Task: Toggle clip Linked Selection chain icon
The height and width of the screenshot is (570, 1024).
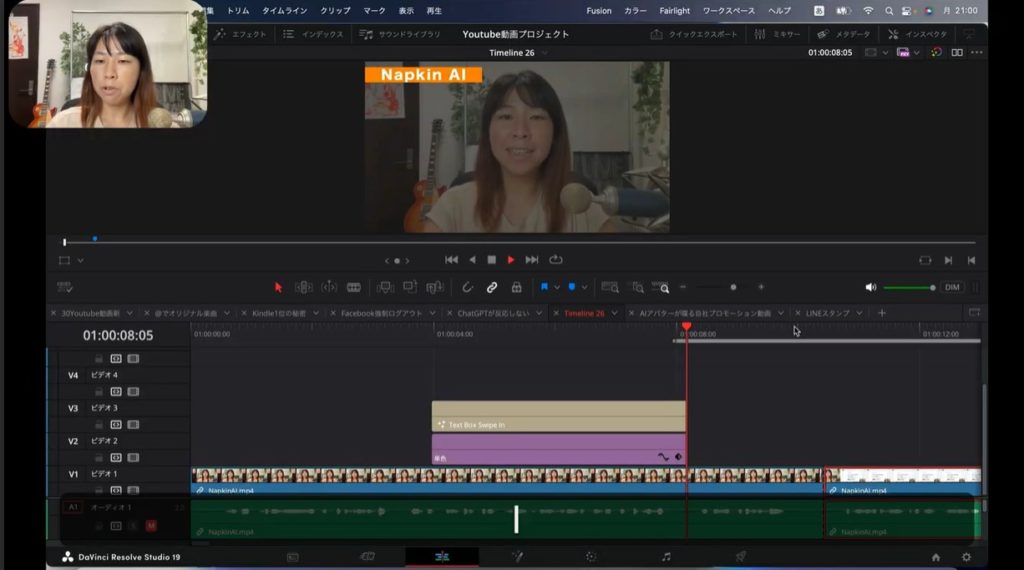Action: click(492, 287)
